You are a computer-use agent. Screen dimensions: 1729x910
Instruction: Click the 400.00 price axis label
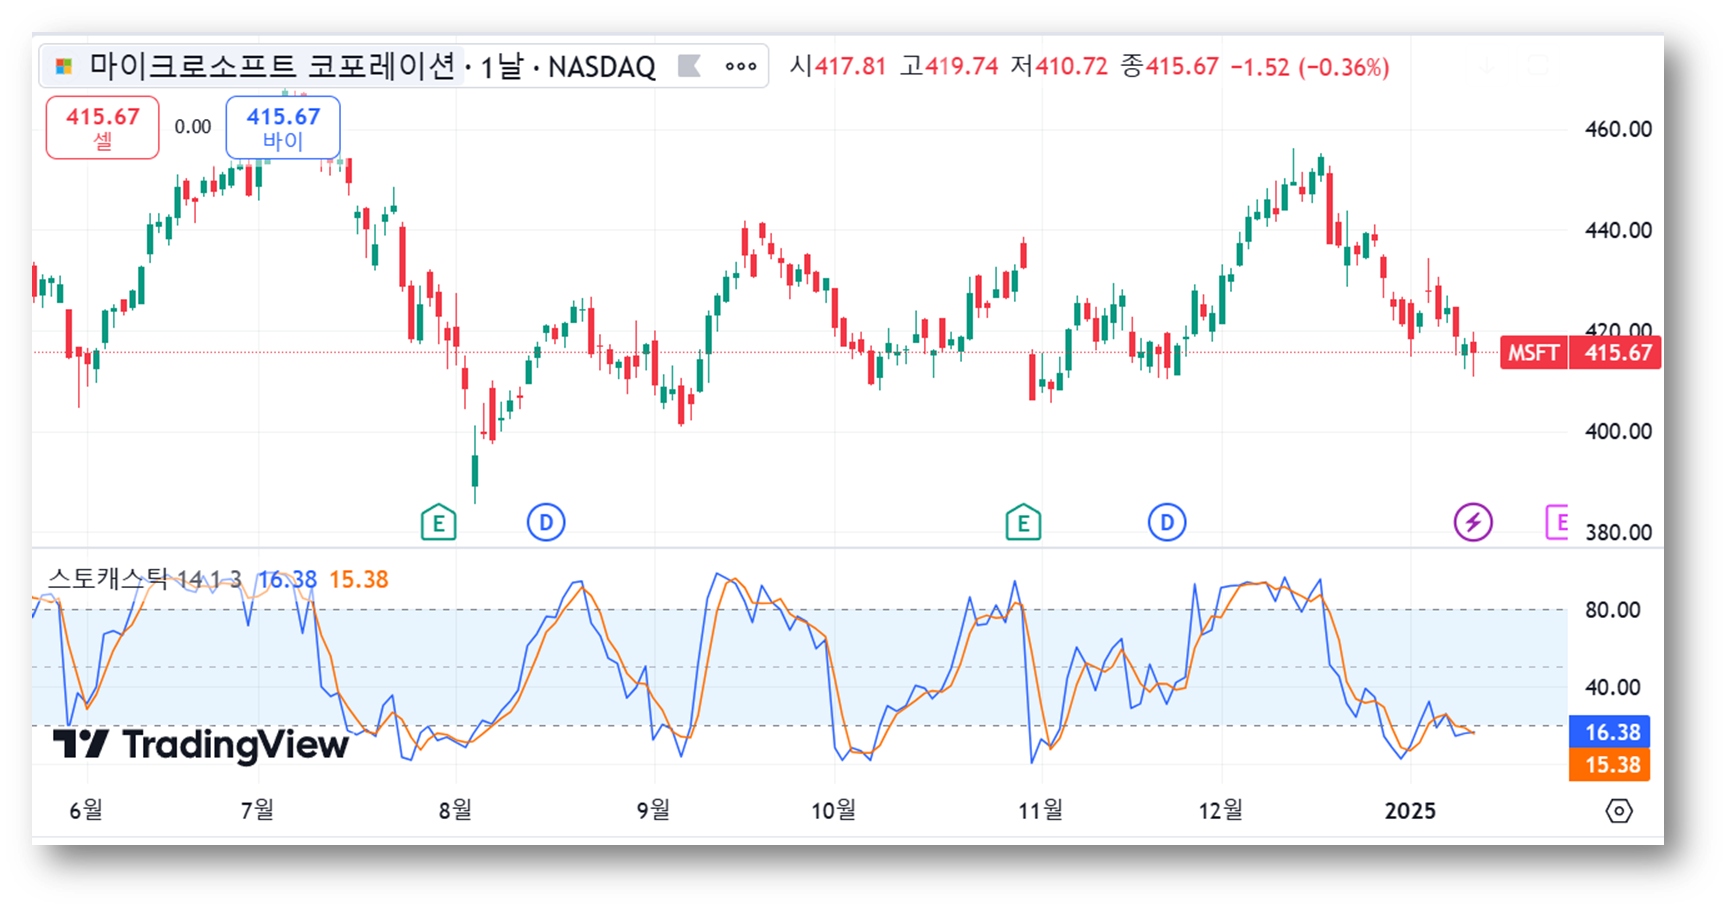coord(1618,431)
